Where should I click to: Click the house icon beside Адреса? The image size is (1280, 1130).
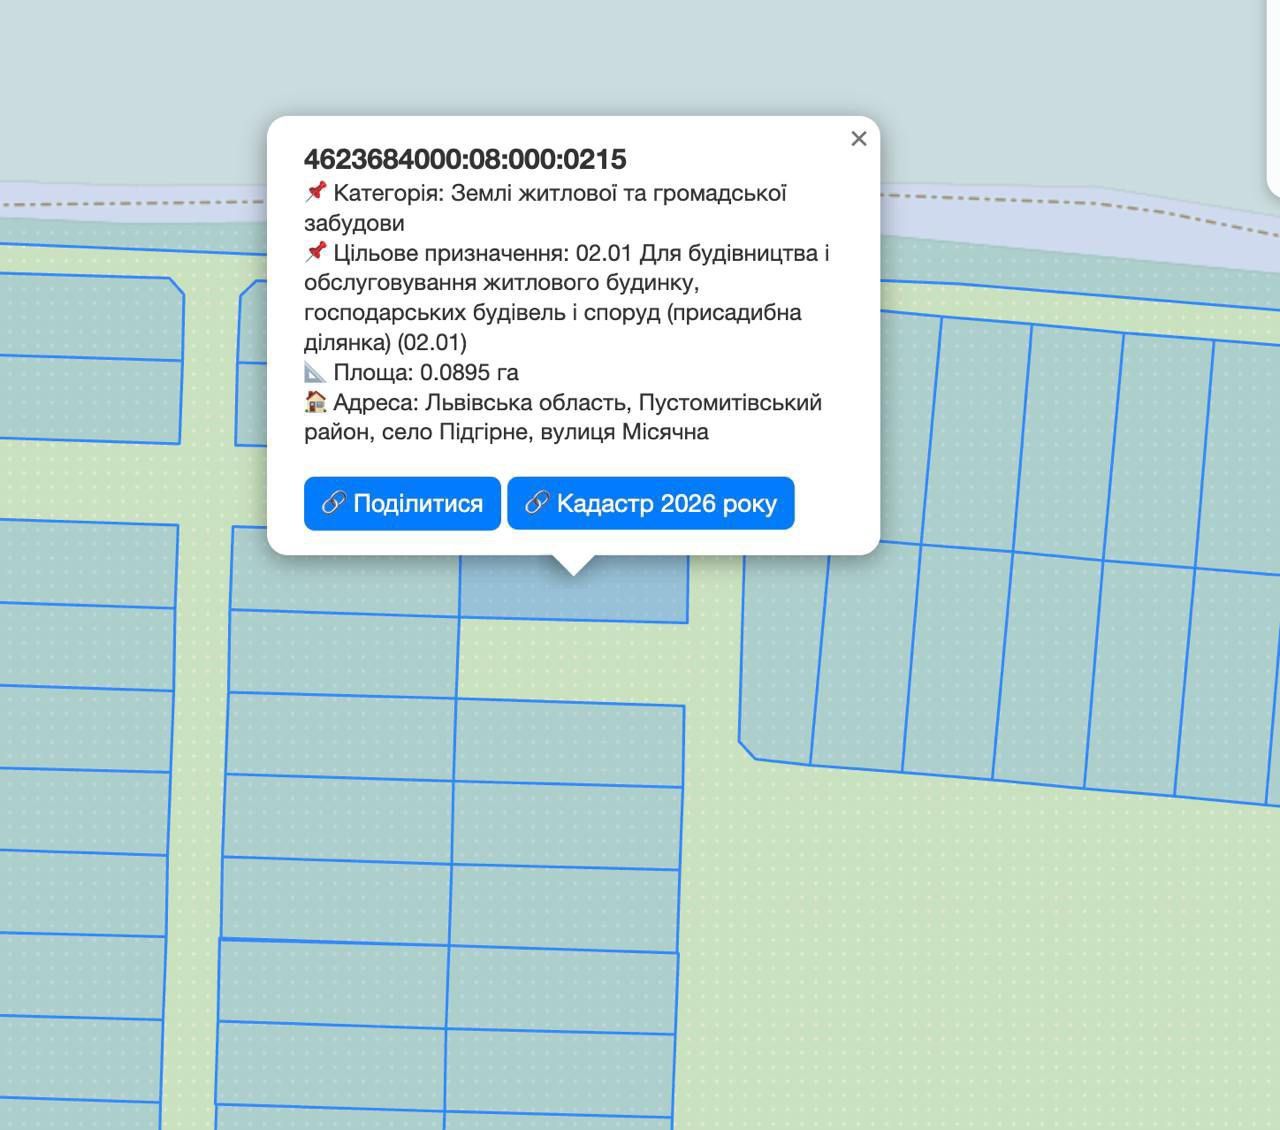pos(316,402)
